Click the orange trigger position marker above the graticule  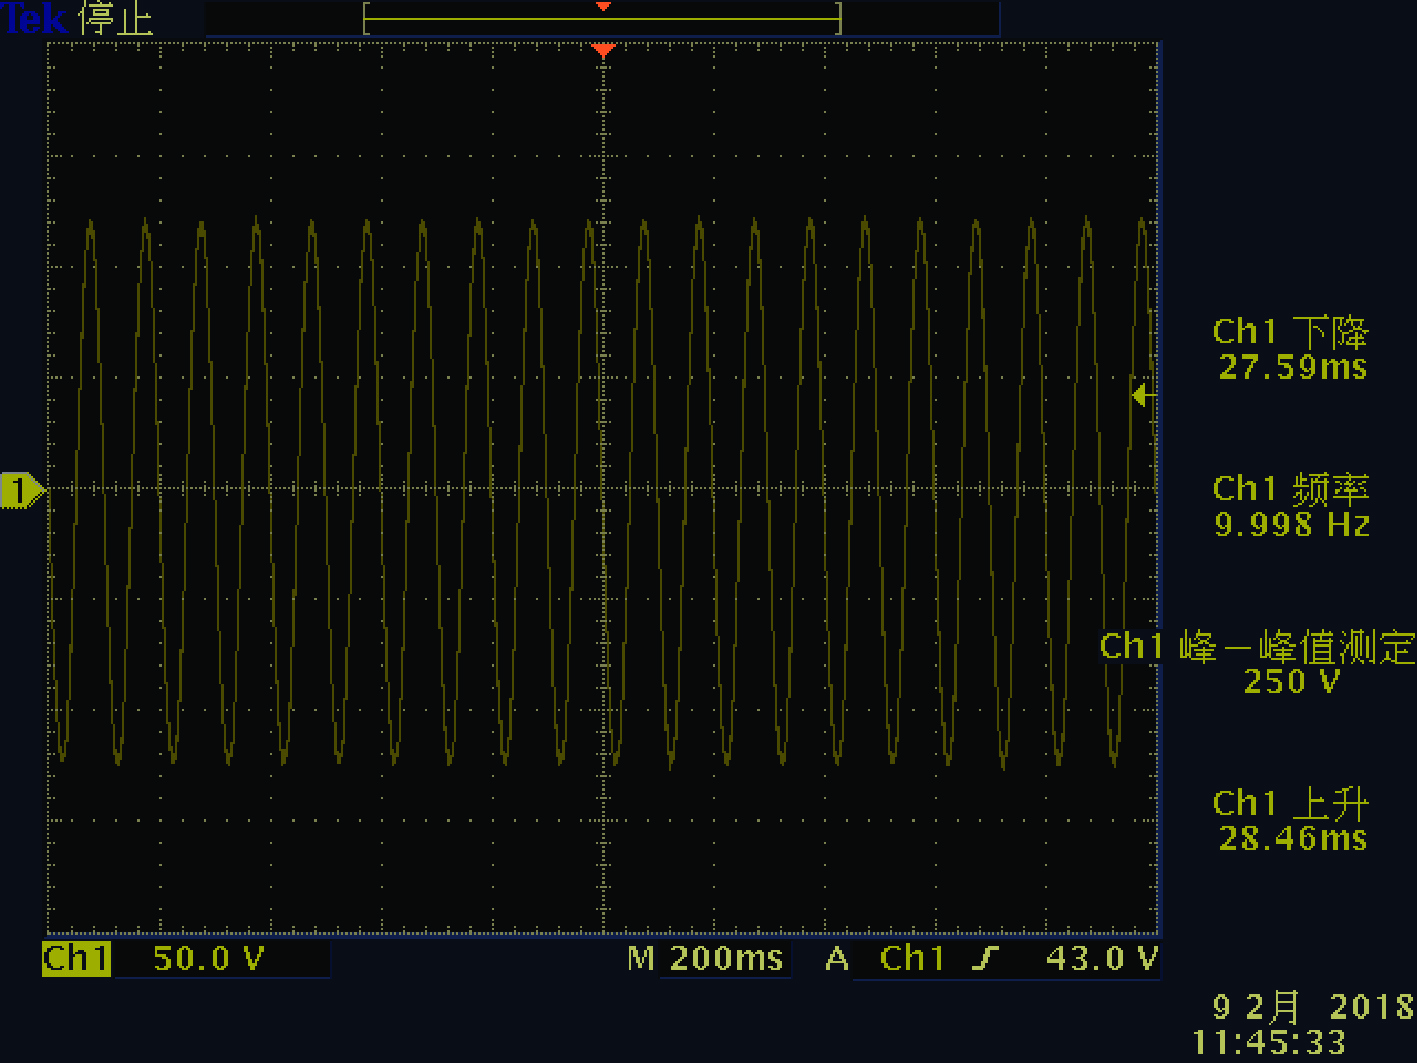(x=602, y=49)
